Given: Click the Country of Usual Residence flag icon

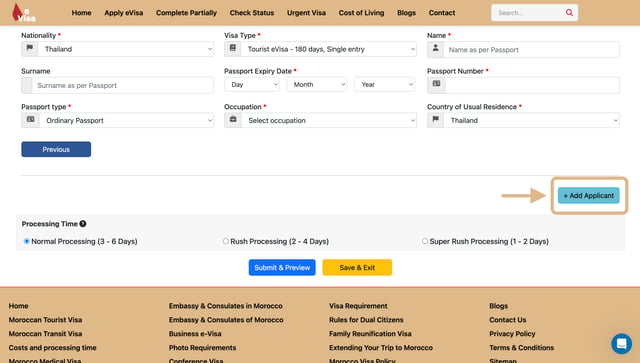Looking at the screenshot, I should click(436, 119).
